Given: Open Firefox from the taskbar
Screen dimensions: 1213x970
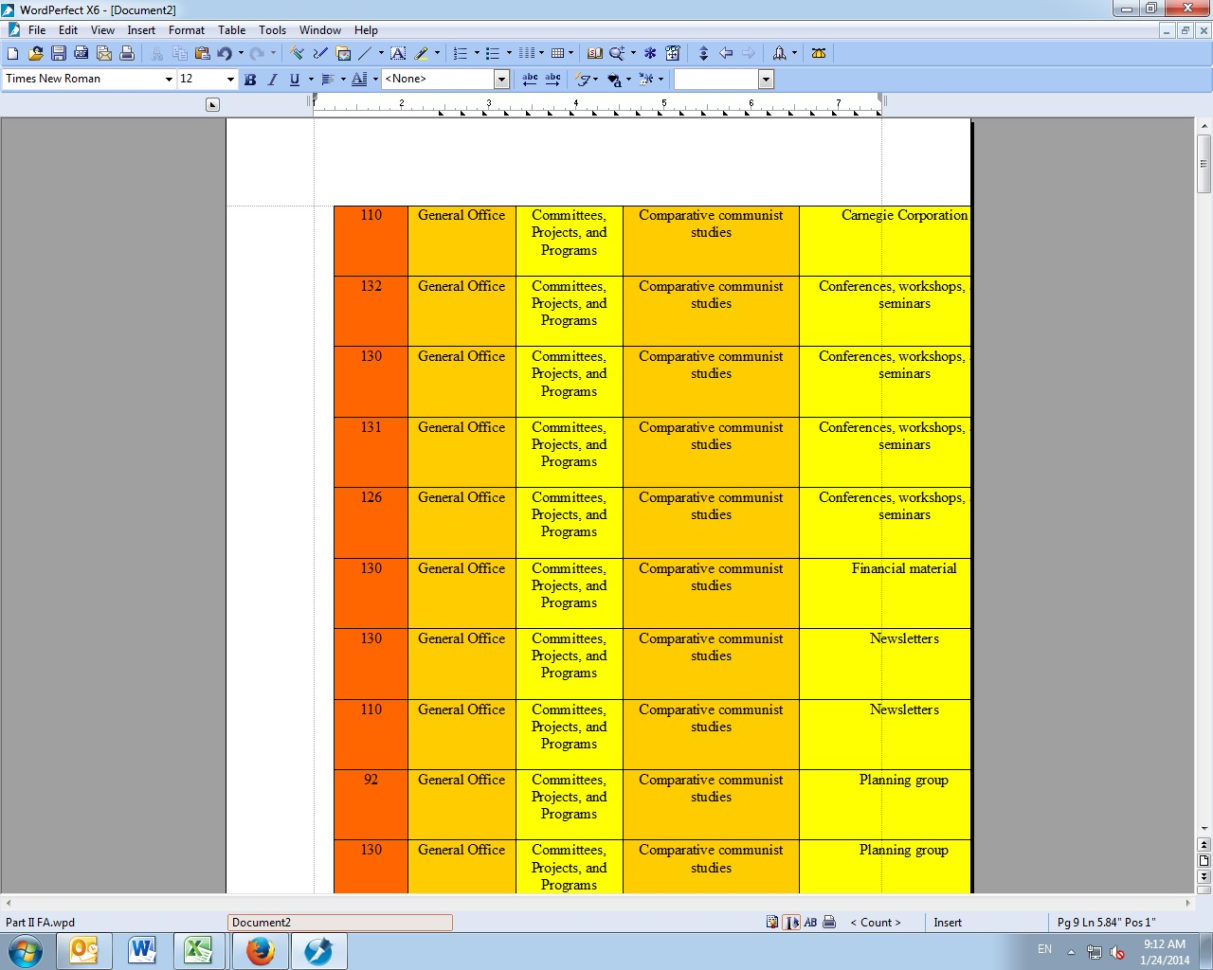Looking at the screenshot, I should tap(260, 951).
